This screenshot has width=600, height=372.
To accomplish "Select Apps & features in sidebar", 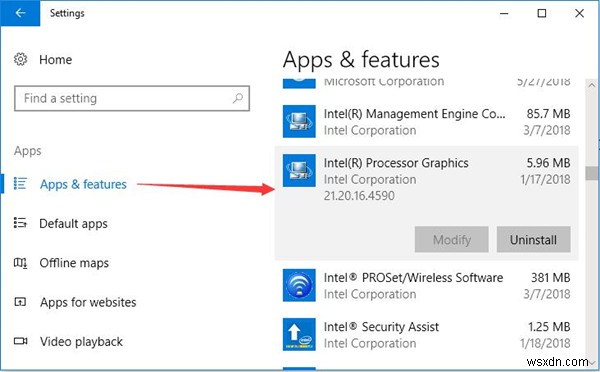I will [83, 184].
